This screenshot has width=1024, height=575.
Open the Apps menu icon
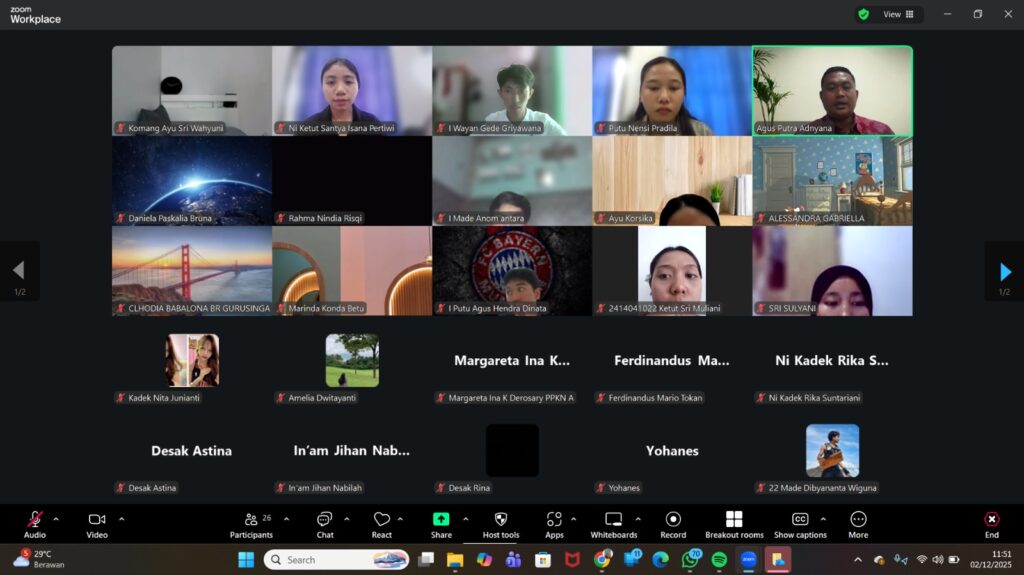(x=554, y=524)
